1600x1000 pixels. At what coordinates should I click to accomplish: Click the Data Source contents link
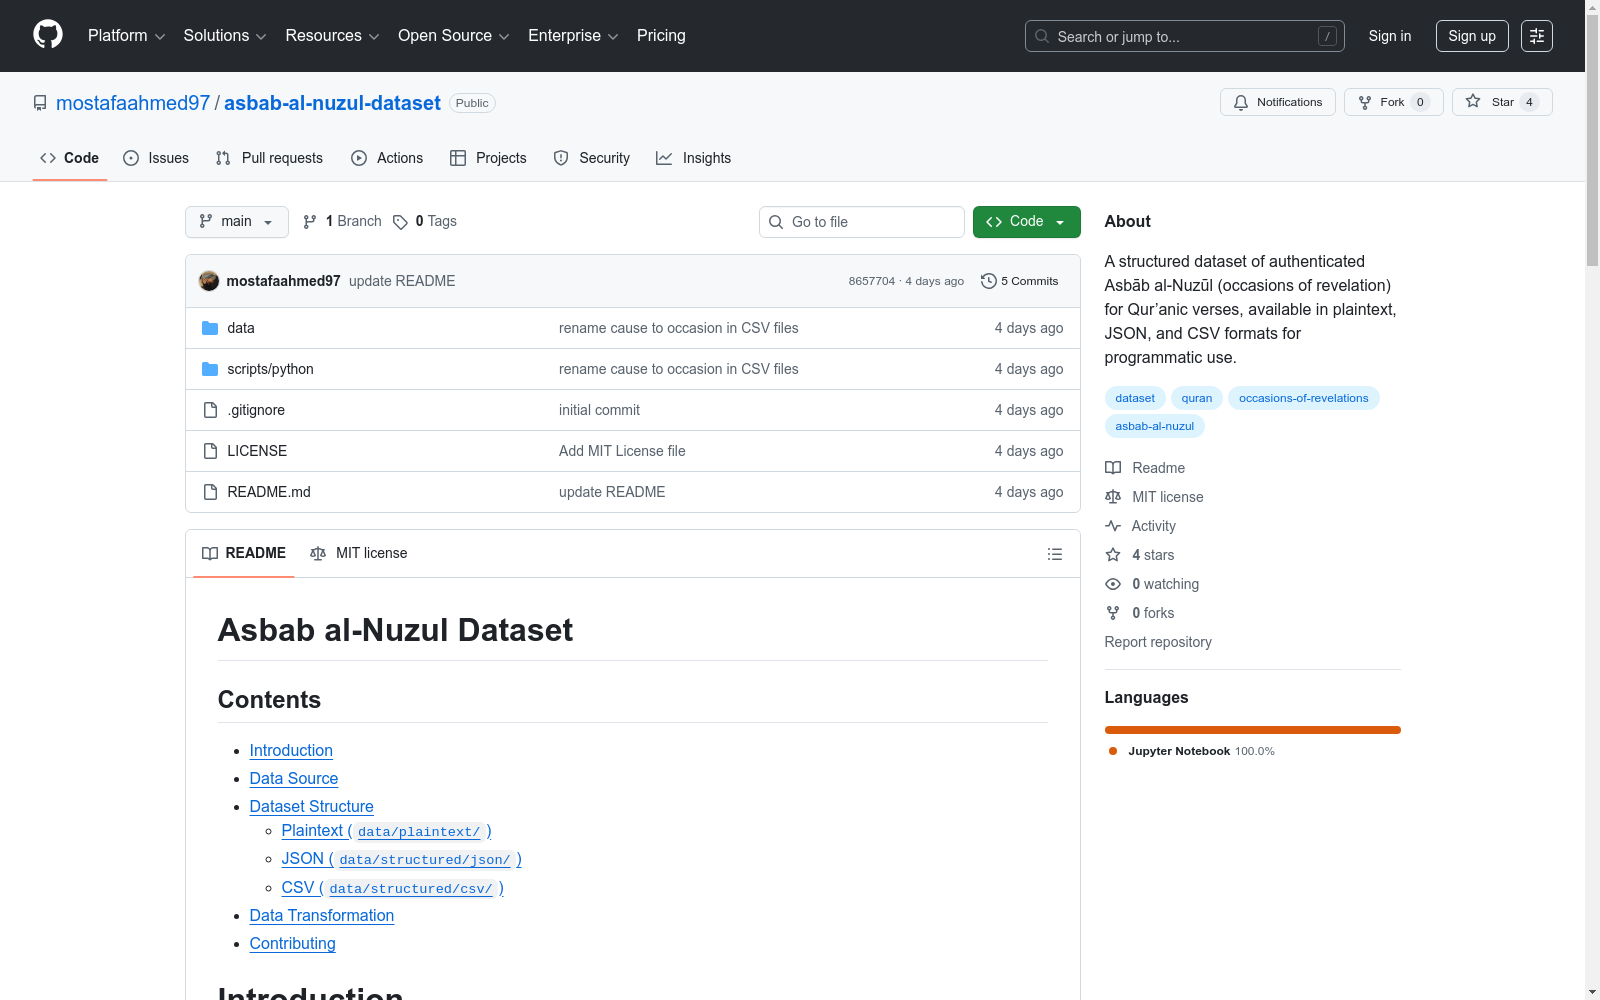[x=294, y=779]
